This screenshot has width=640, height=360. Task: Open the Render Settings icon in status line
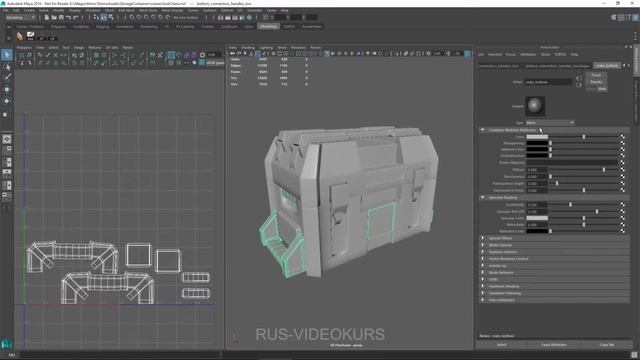242,18
